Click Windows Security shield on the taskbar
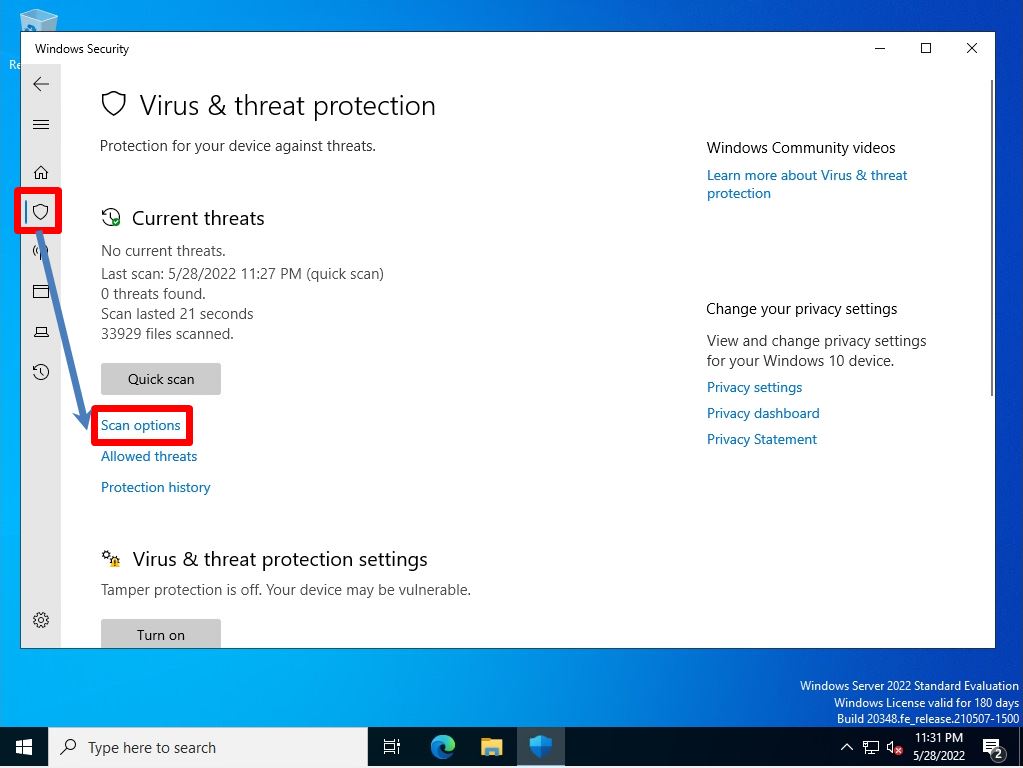This screenshot has height=768, width=1023. [x=540, y=747]
